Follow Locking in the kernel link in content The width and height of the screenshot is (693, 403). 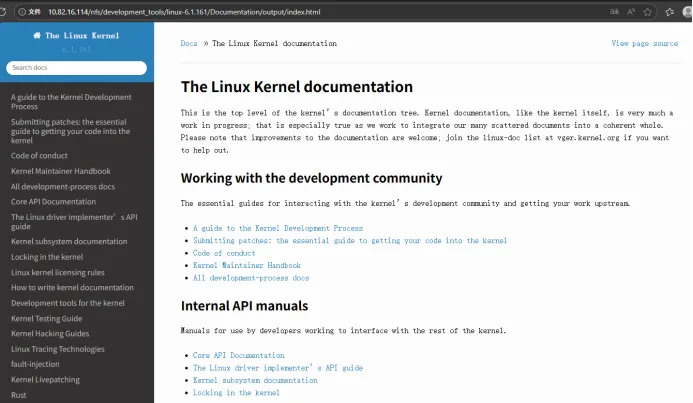click(236, 392)
